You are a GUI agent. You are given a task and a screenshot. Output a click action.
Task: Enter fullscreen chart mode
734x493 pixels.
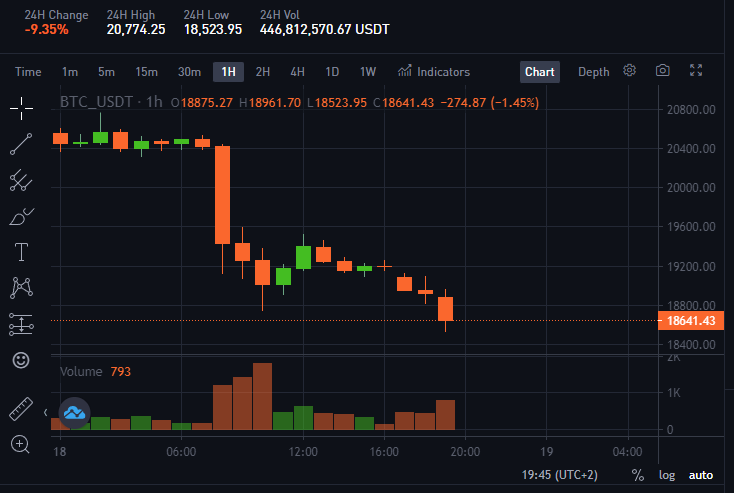(x=696, y=70)
